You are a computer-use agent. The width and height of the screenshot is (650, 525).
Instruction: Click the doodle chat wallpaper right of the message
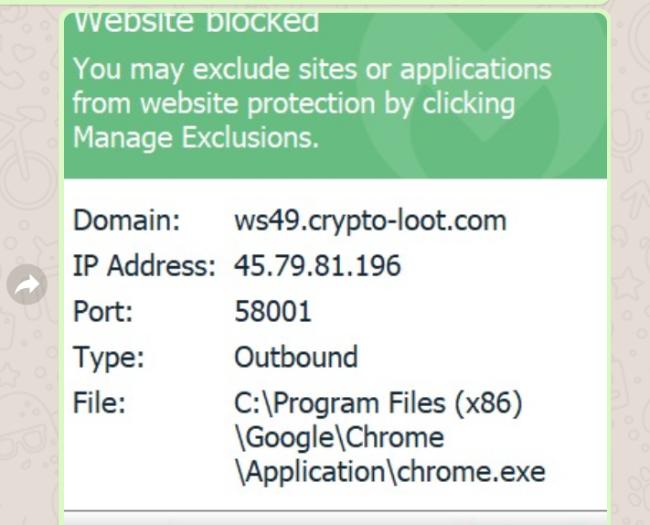click(x=630, y=265)
